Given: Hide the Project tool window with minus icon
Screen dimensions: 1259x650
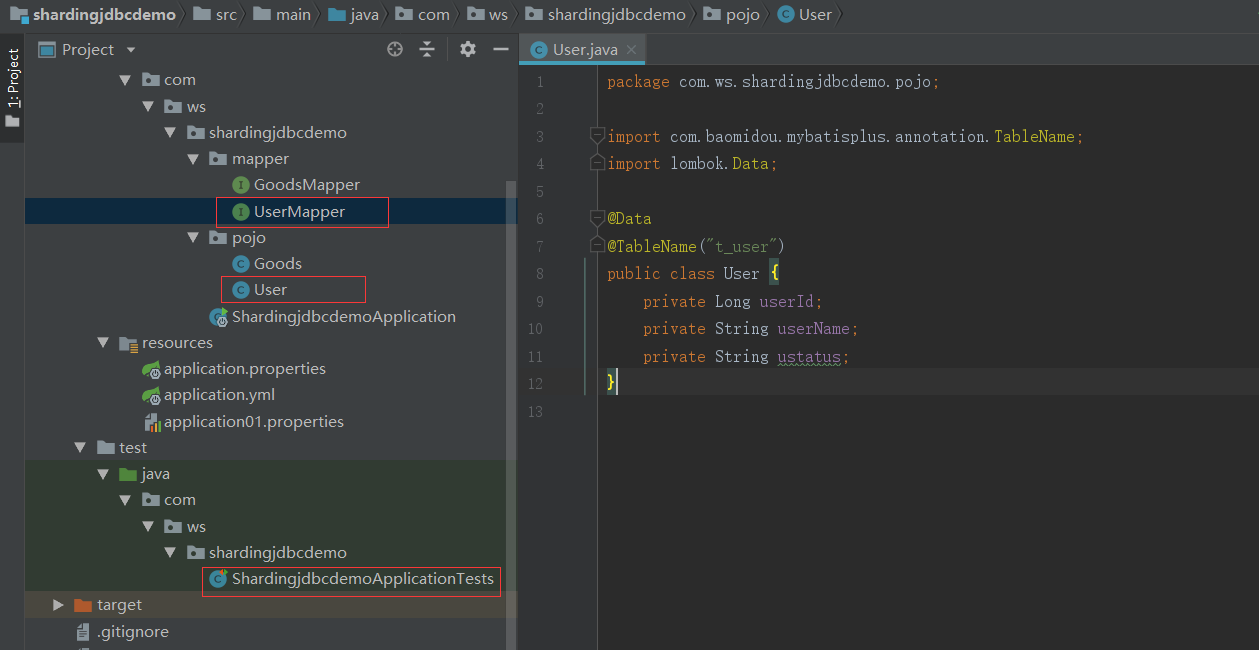Looking at the screenshot, I should coord(500,48).
